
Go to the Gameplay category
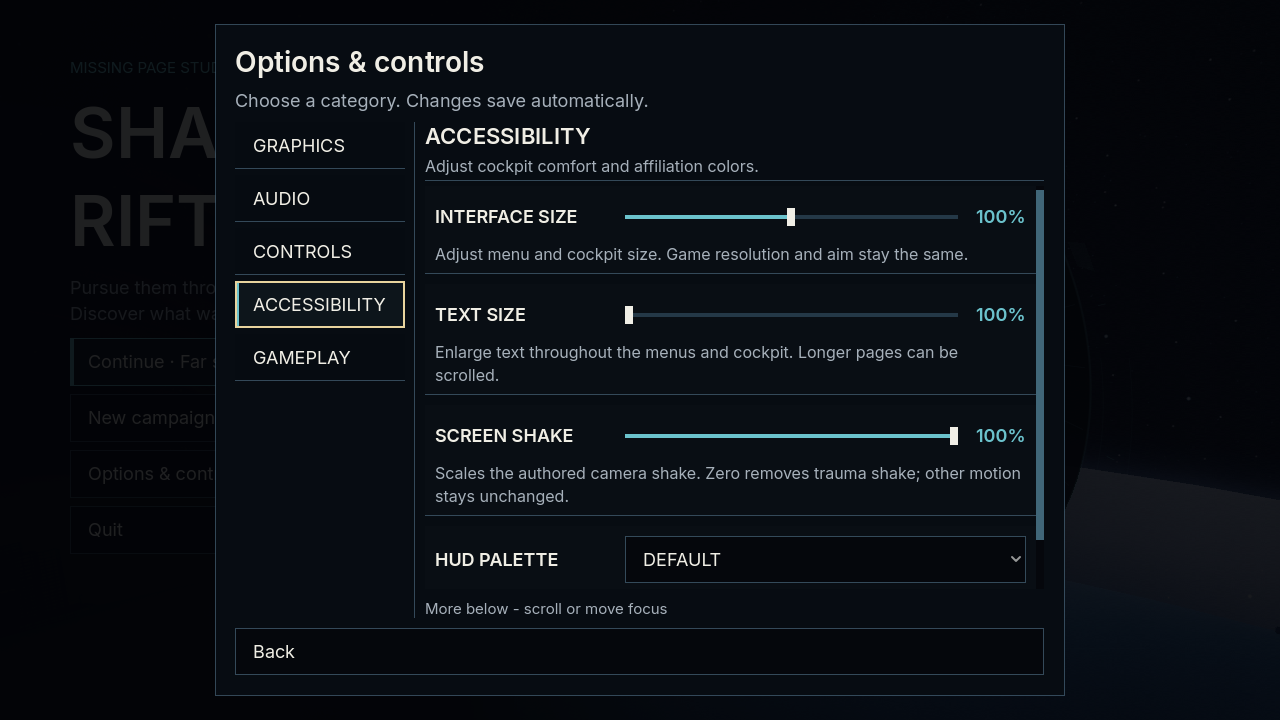point(320,358)
